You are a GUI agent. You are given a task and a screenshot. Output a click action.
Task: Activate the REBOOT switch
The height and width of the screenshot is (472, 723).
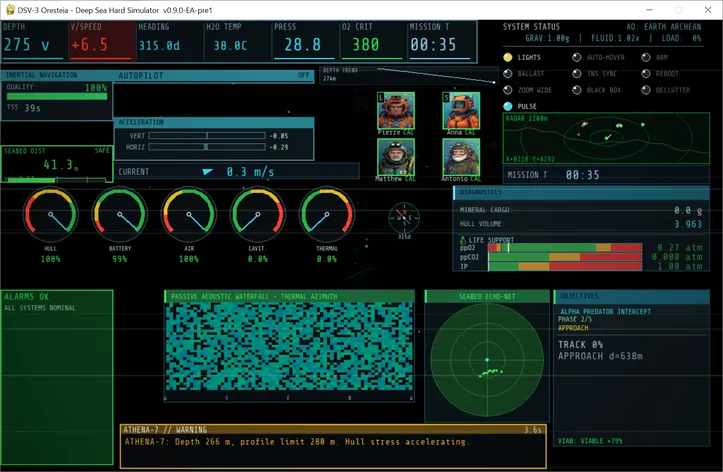[x=646, y=73]
